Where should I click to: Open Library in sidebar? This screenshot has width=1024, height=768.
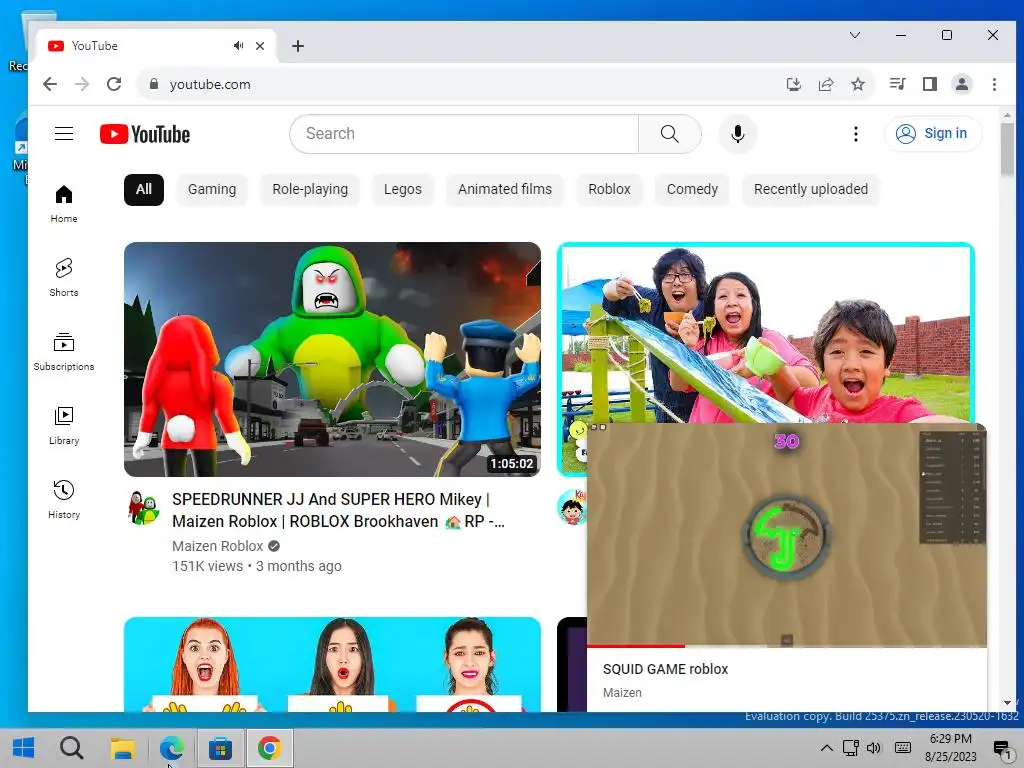click(64, 426)
